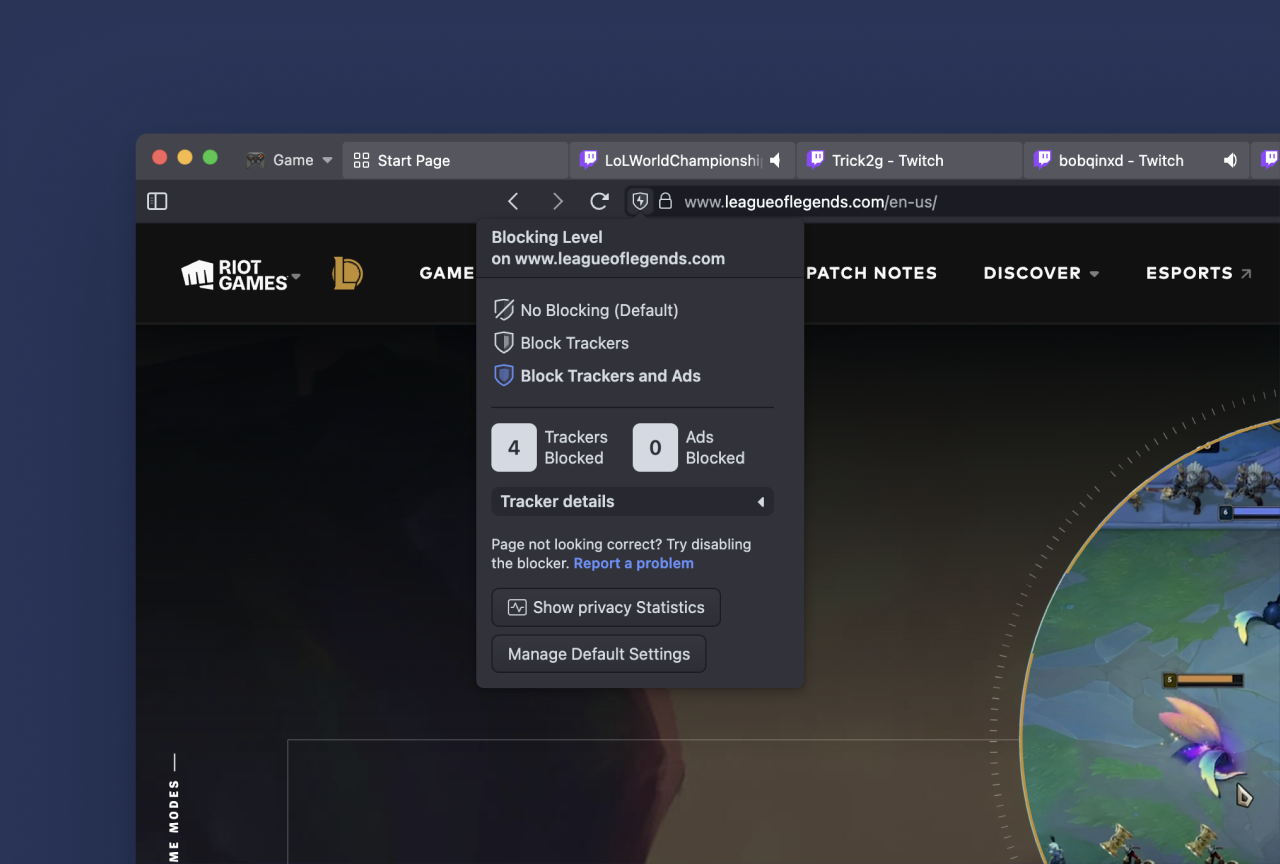Click Manage Default Settings button
This screenshot has width=1280, height=864.
[x=599, y=654]
